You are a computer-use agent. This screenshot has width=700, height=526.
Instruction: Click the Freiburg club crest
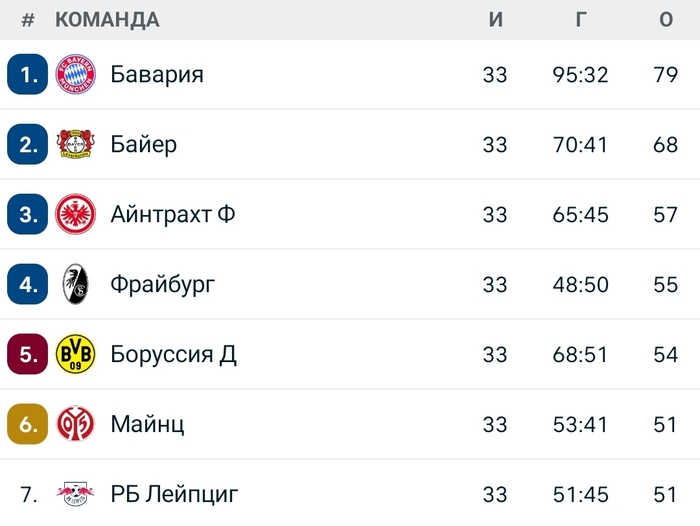[x=75, y=284]
